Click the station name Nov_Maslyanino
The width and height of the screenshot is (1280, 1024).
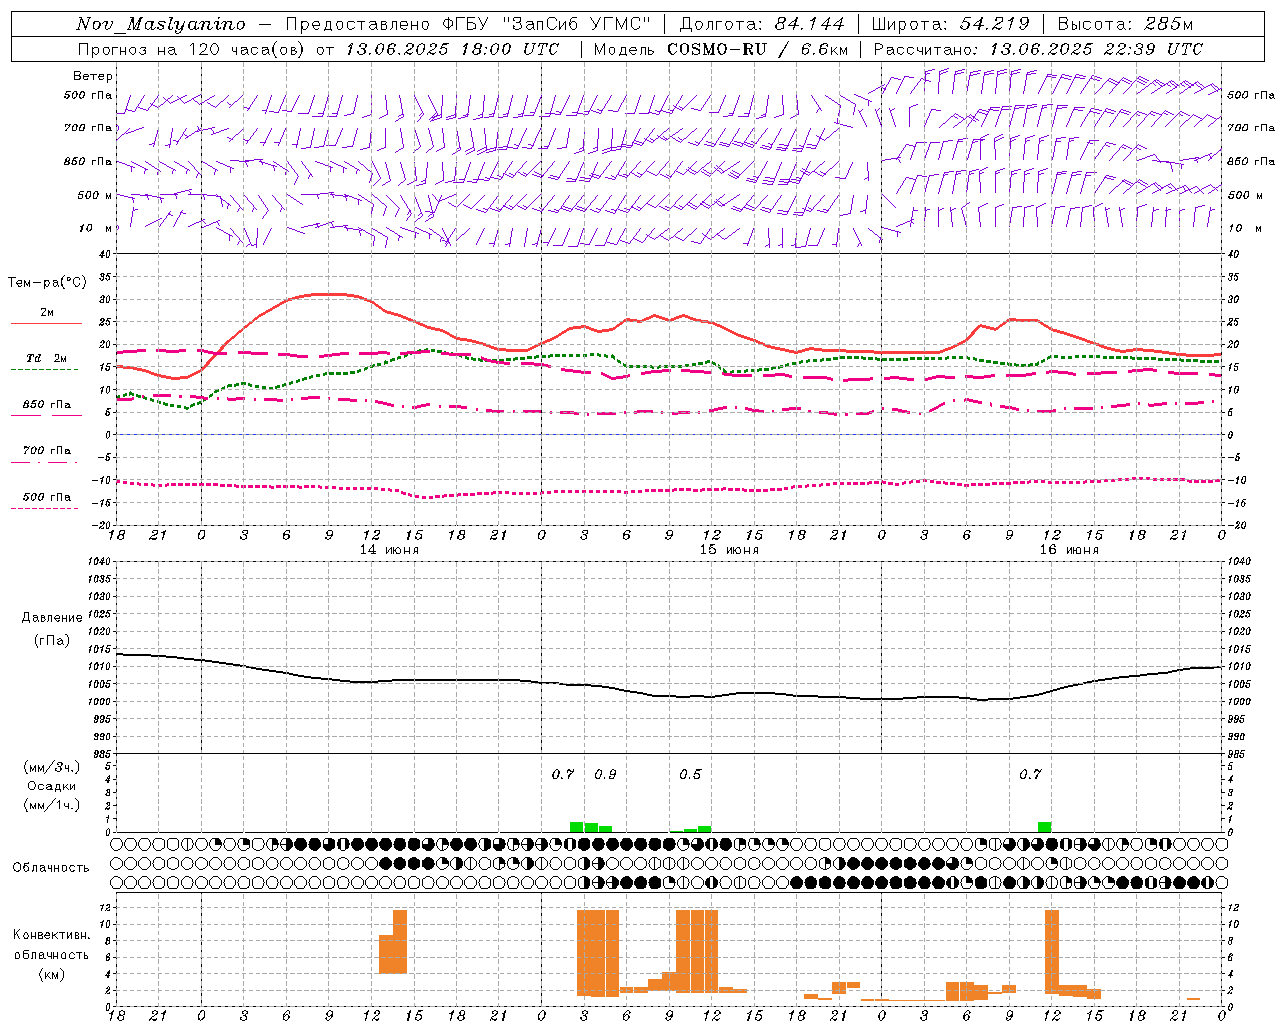(x=161, y=24)
